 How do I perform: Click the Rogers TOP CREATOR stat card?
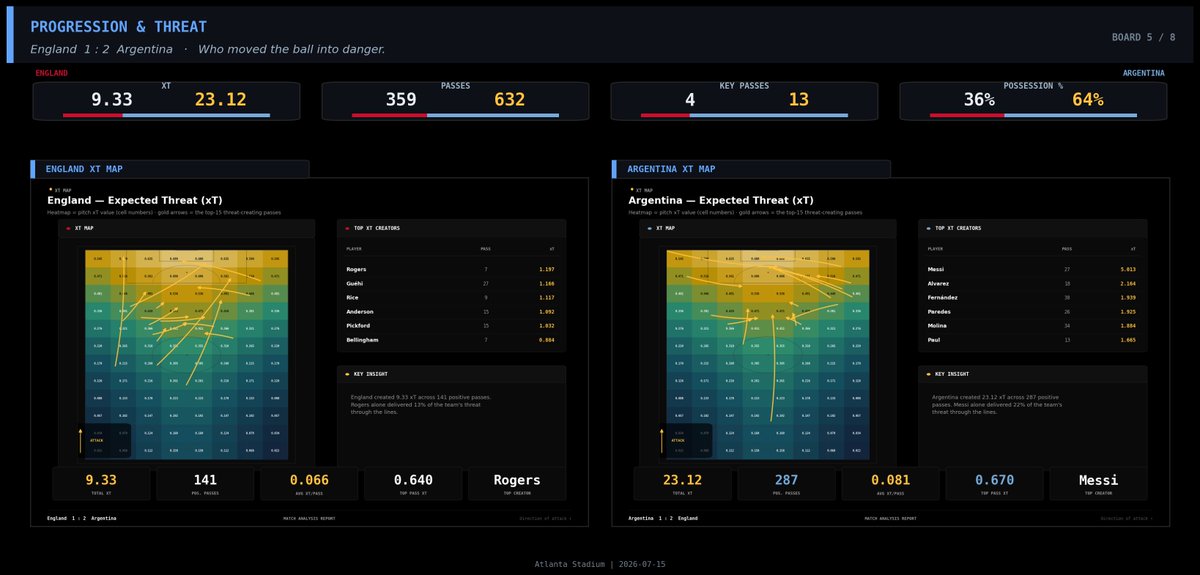coord(517,484)
